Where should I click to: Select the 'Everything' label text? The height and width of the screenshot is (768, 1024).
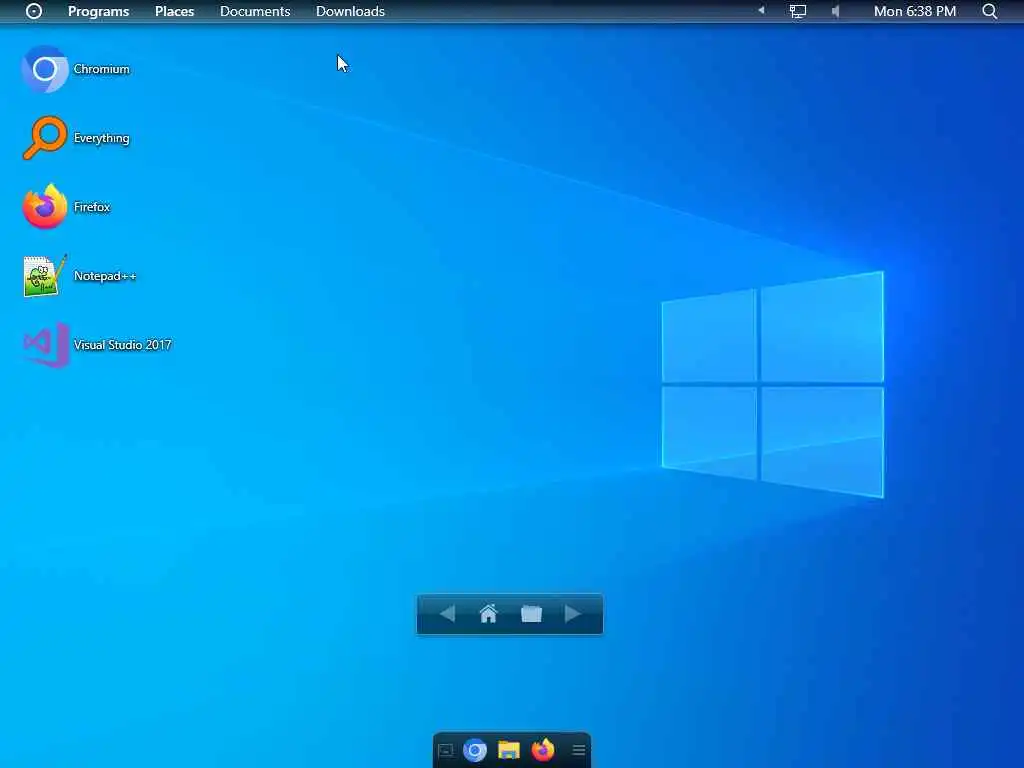(101, 138)
